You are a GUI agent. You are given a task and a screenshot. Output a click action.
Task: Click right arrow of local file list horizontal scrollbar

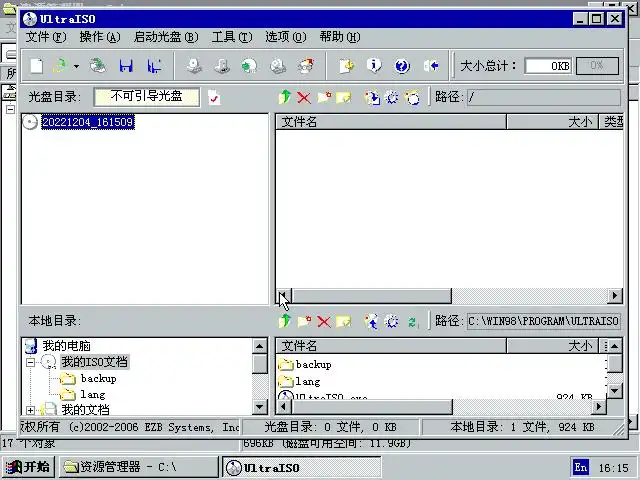pos(599,407)
